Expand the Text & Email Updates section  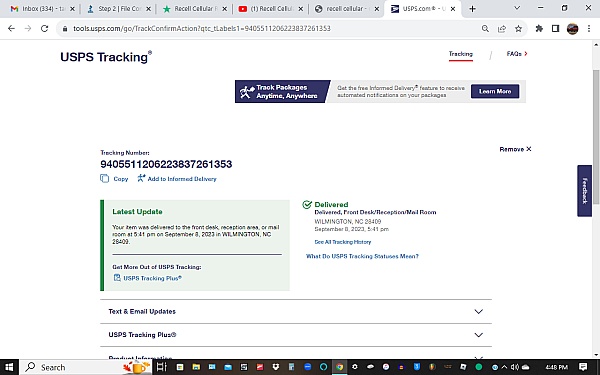pyautogui.click(x=296, y=311)
